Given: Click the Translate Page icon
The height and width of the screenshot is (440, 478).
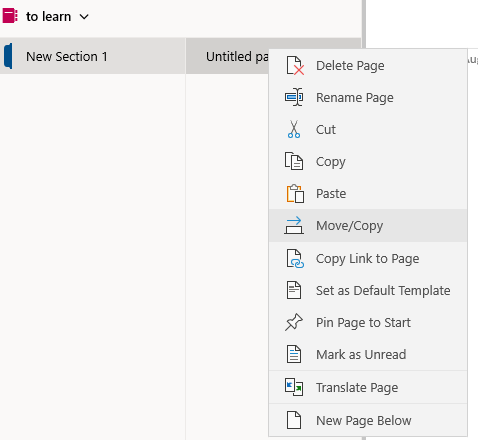Looking at the screenshot, I should click(x=294, y=387).
